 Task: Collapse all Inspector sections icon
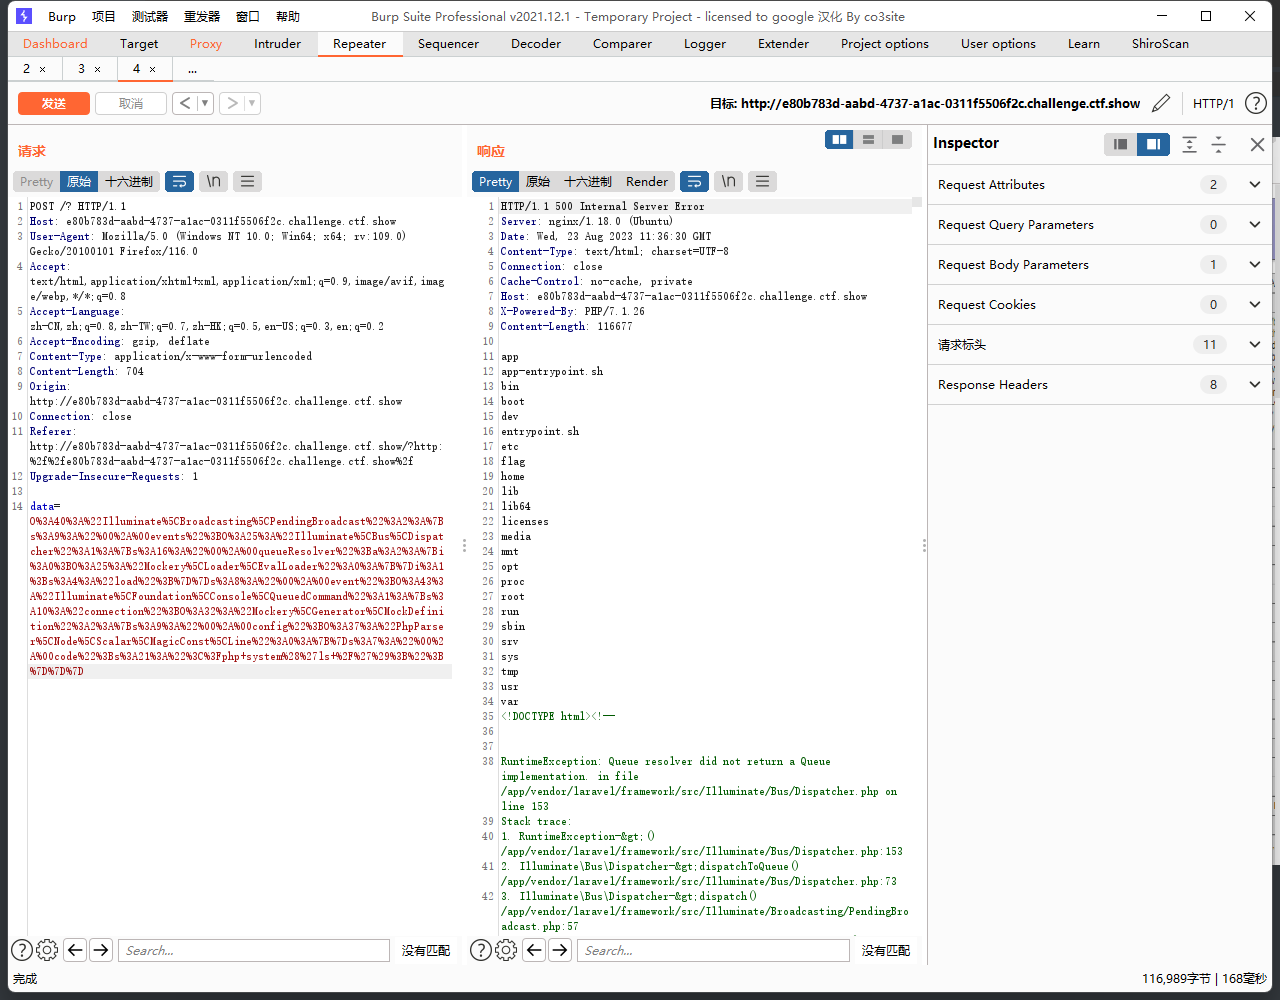point(1218,144)
